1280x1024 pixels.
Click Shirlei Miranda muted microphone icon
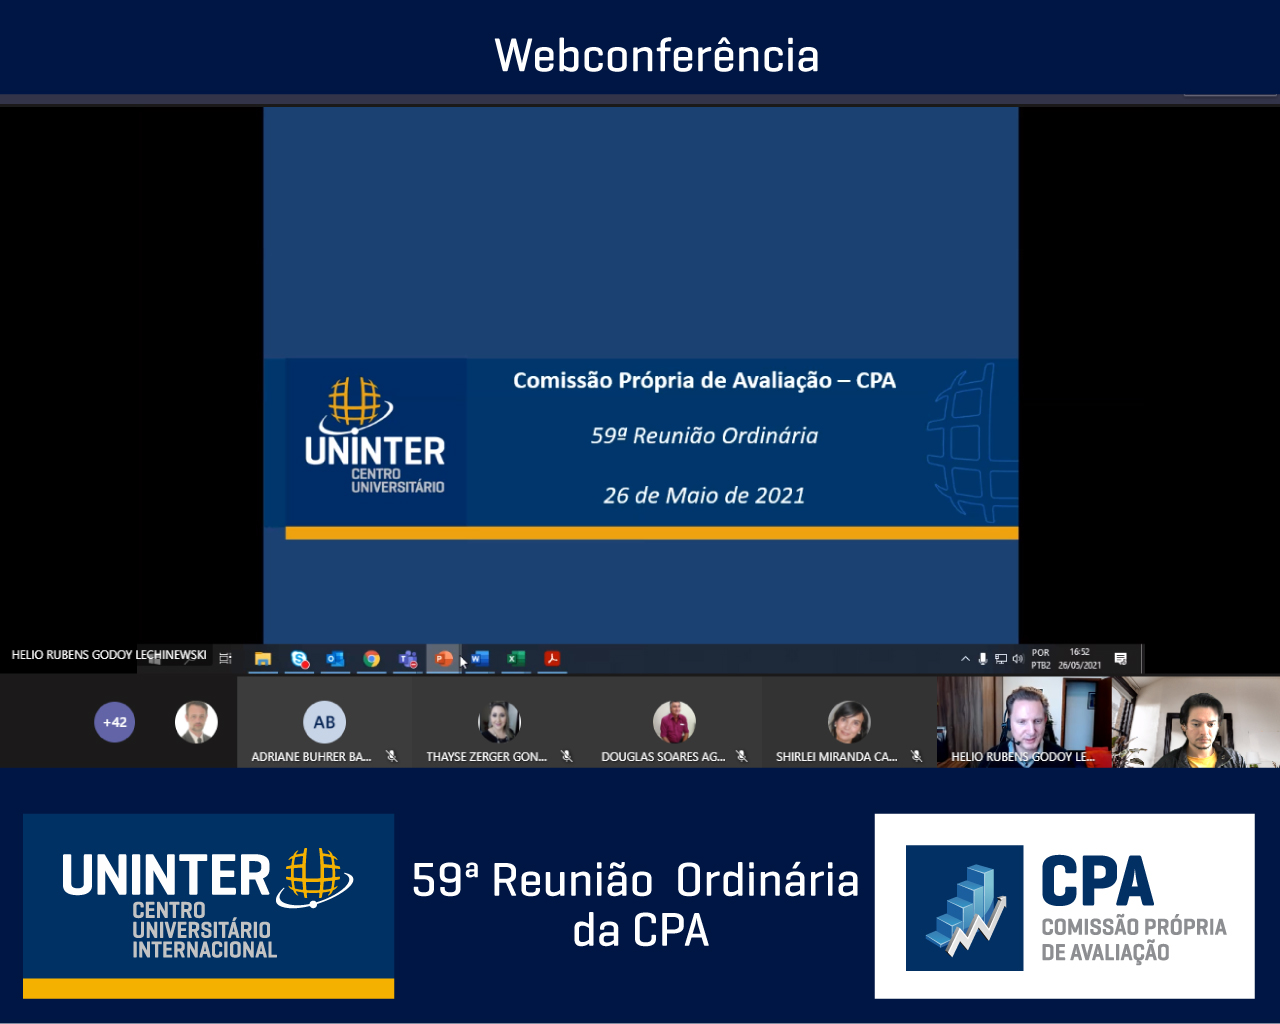pos(916,757)
